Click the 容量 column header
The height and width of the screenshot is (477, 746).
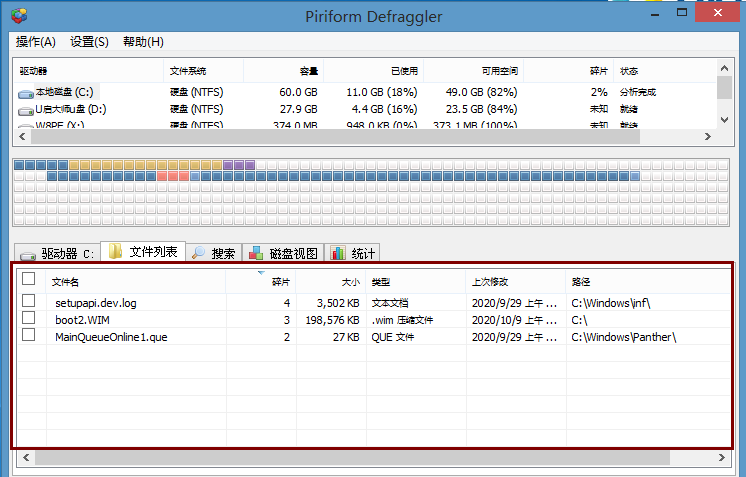(284, 71)
